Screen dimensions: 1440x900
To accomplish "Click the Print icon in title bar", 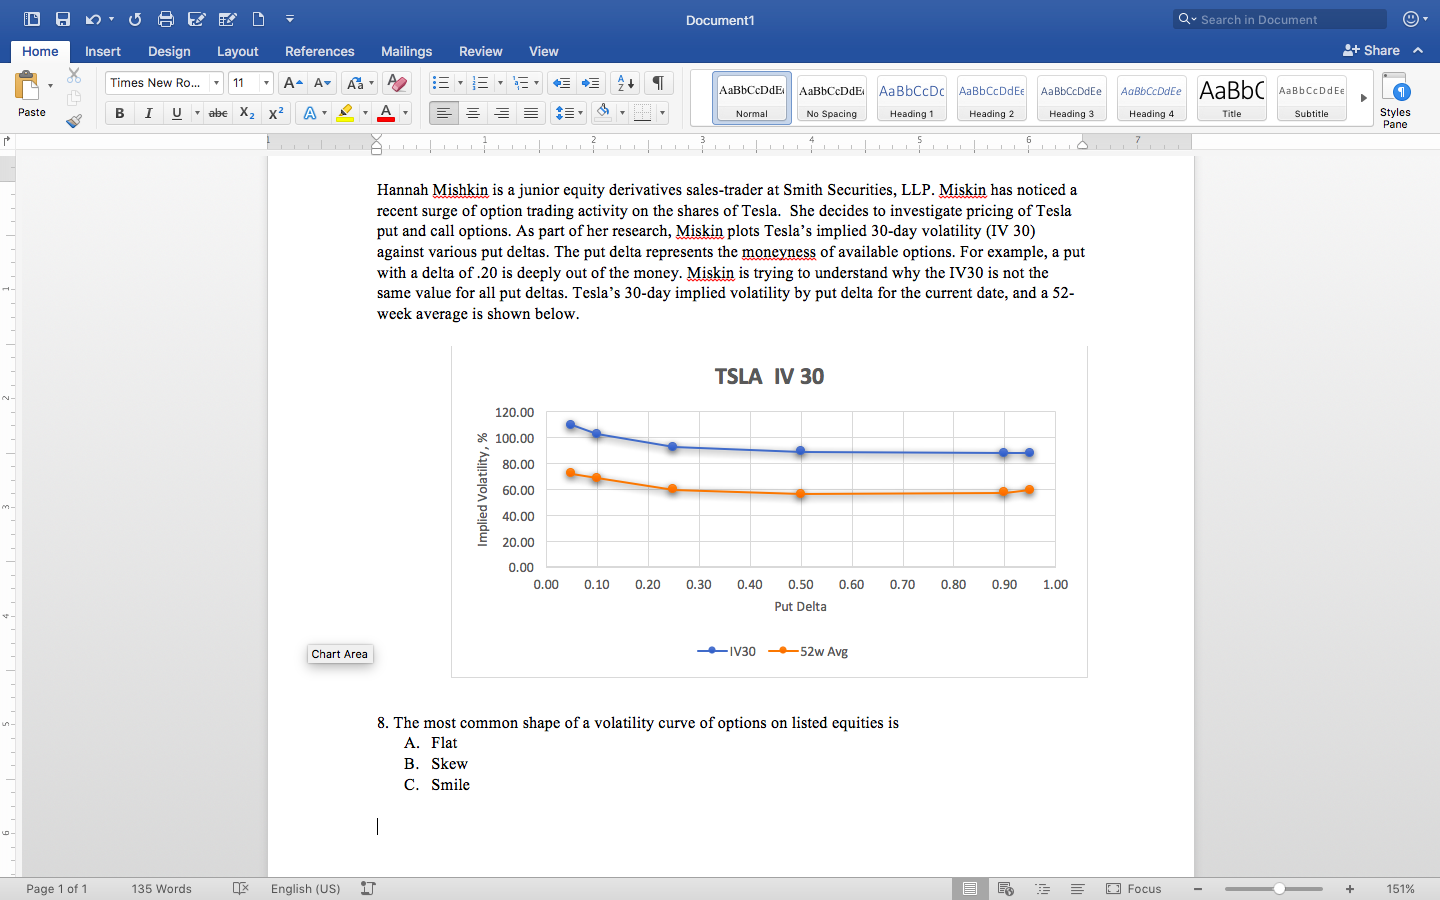I will click(166, 19).
